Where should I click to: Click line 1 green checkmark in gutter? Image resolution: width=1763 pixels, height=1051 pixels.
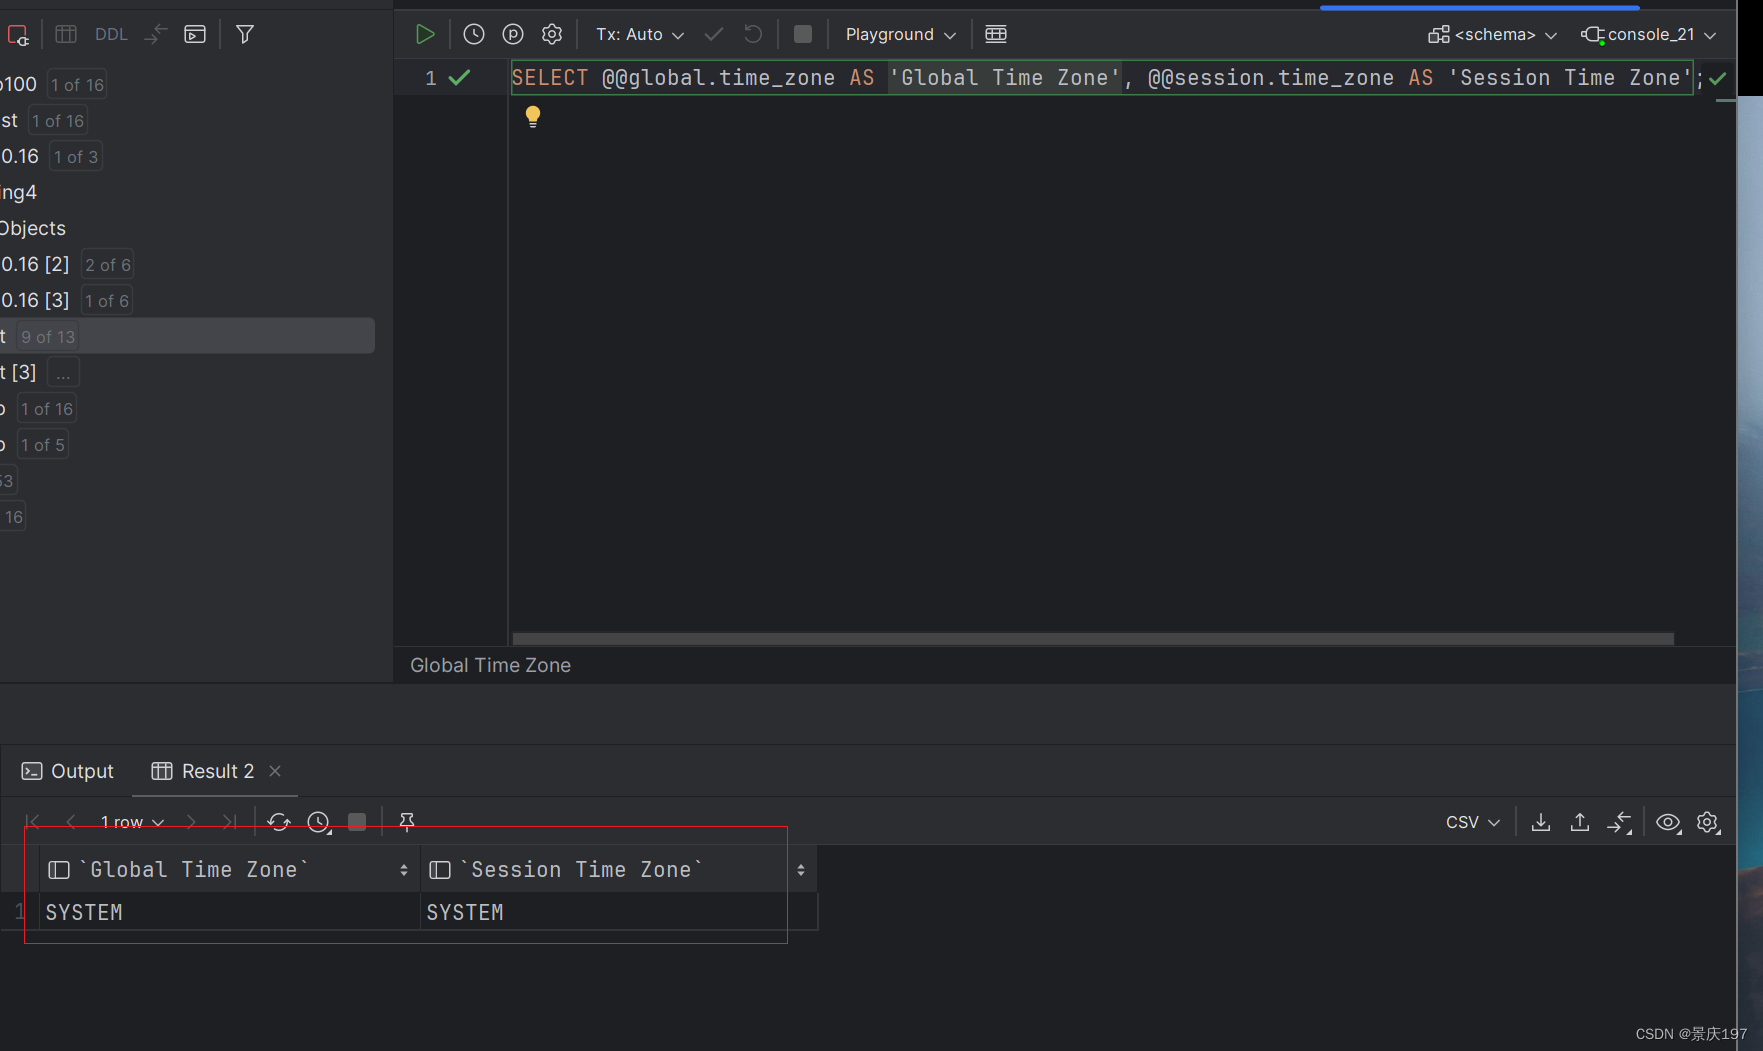(459, 78)
